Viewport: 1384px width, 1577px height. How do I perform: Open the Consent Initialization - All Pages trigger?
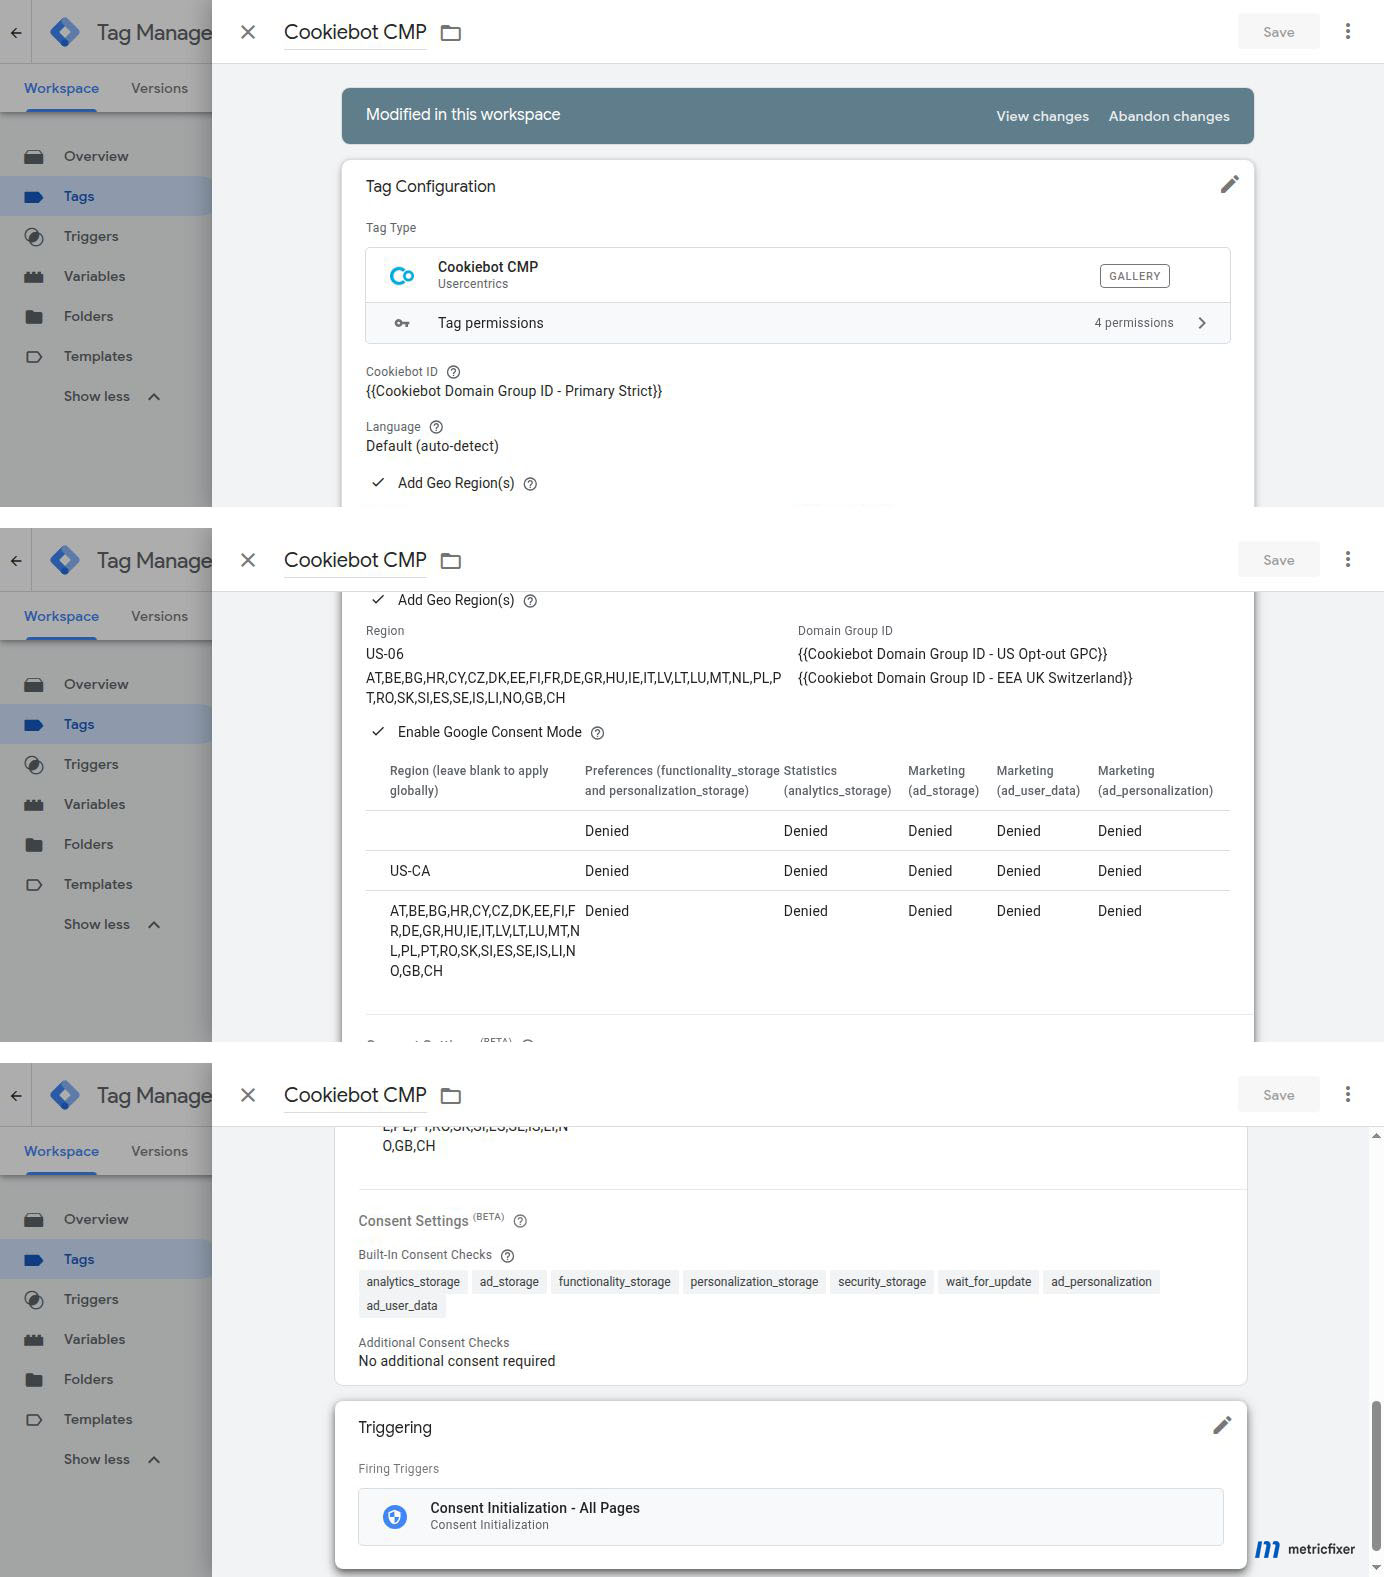click(790, 1516)
